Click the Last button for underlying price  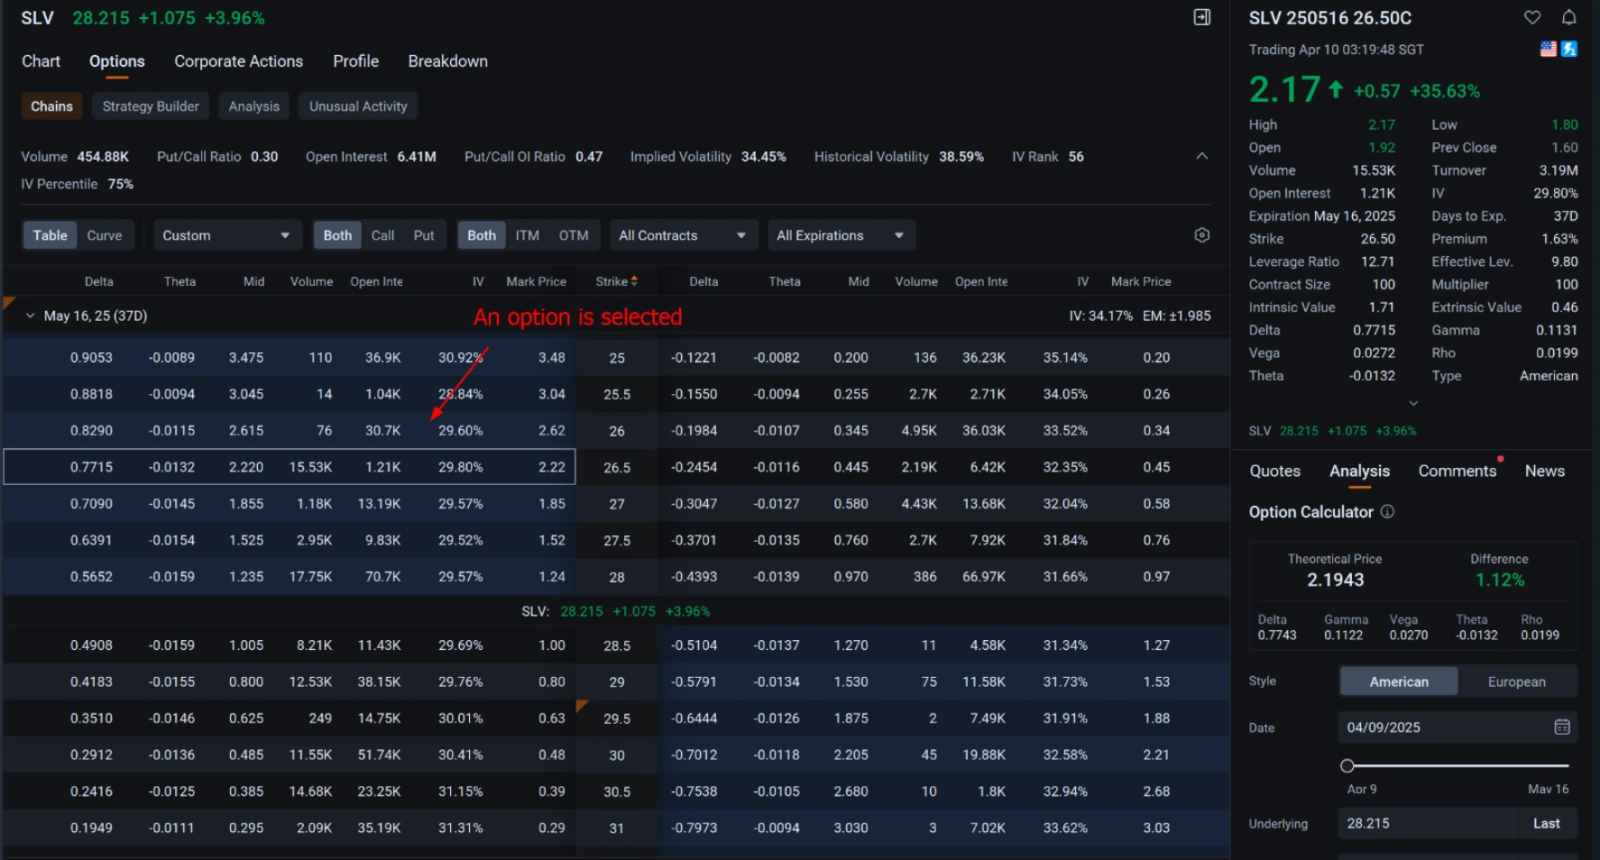click(x=1546, y=824)
